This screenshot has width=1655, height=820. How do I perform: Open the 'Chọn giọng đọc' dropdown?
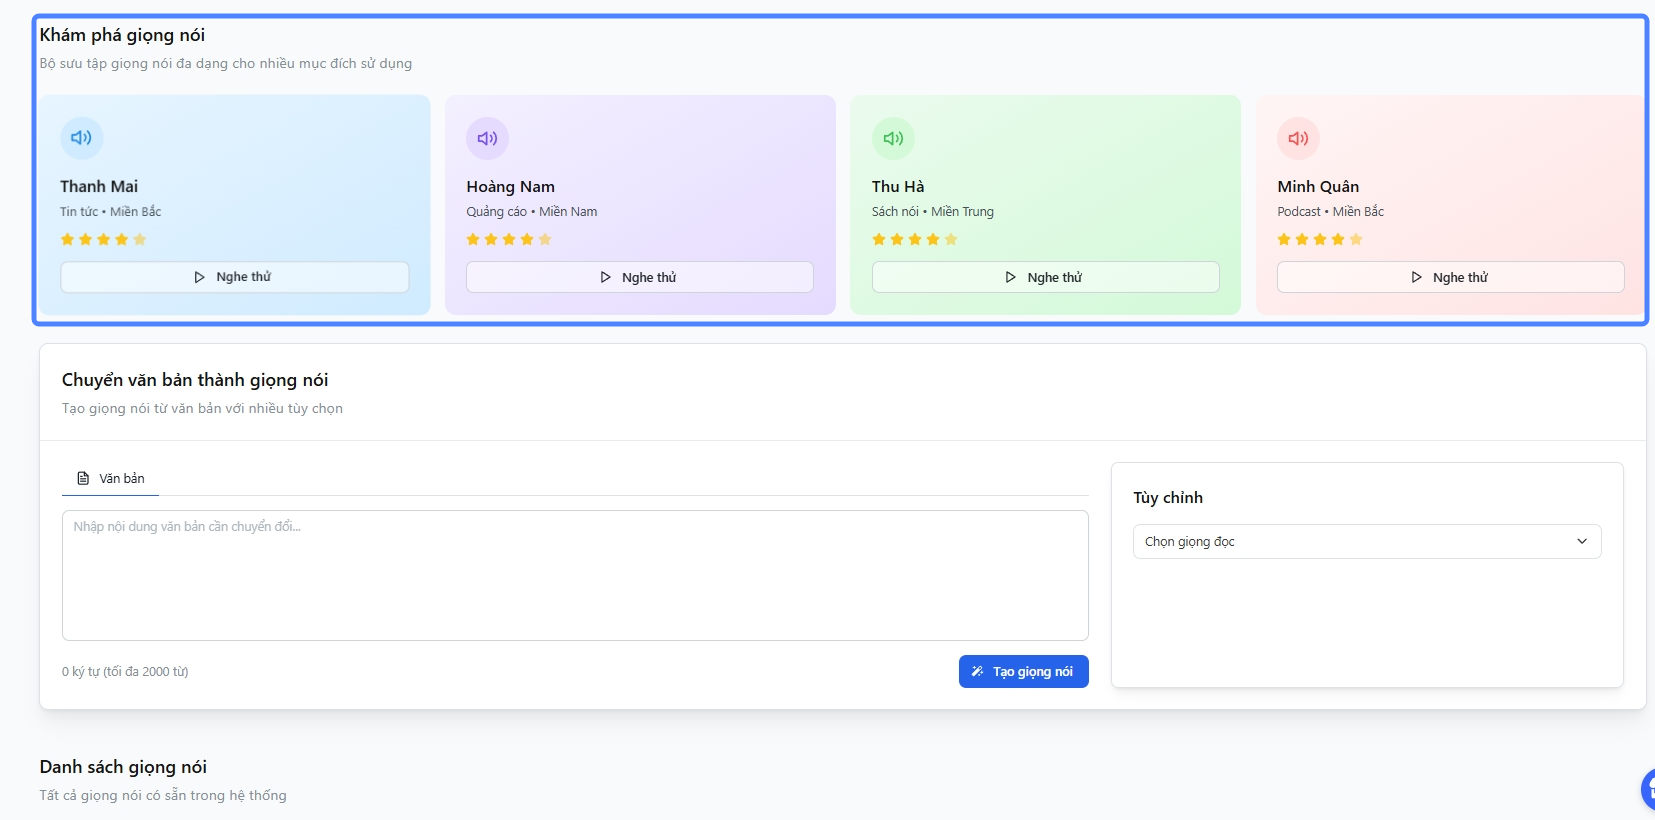click(1366, 541)
